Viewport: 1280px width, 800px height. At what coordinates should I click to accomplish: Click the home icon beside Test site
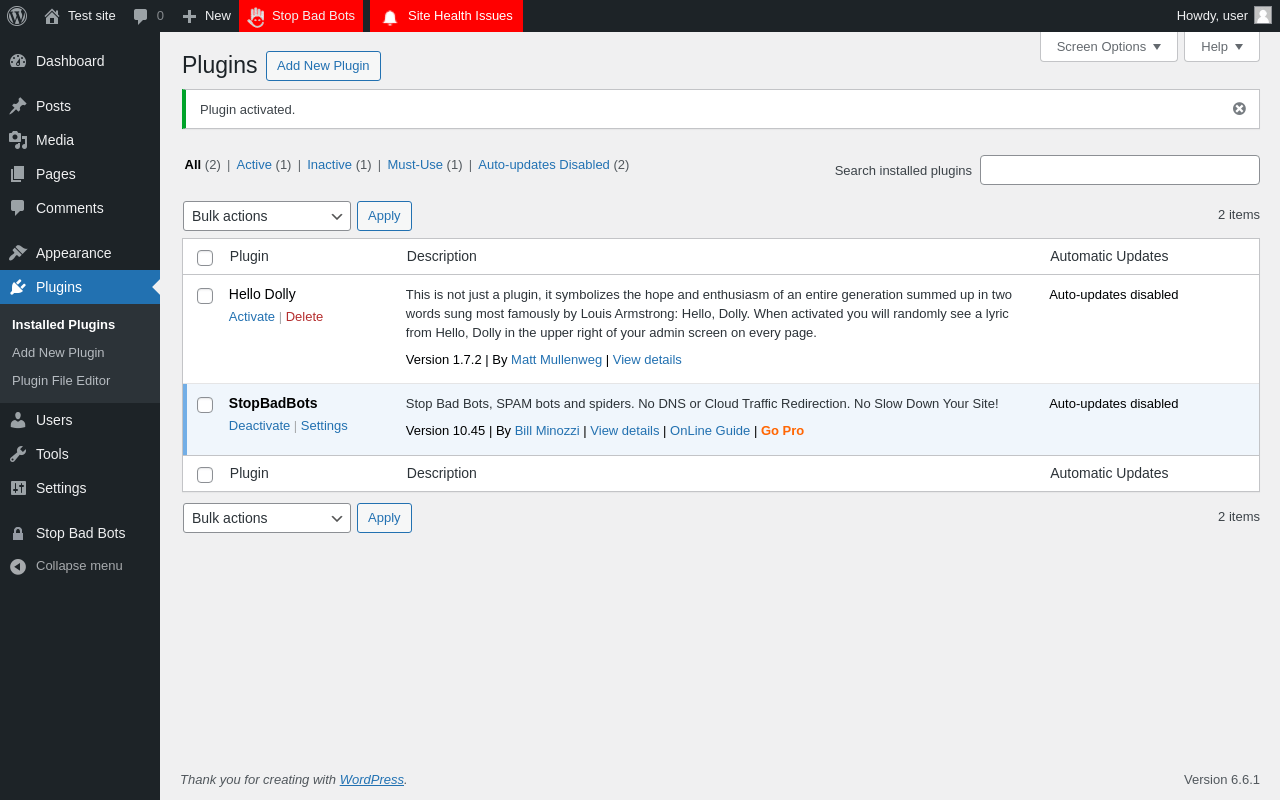point(52,16)
